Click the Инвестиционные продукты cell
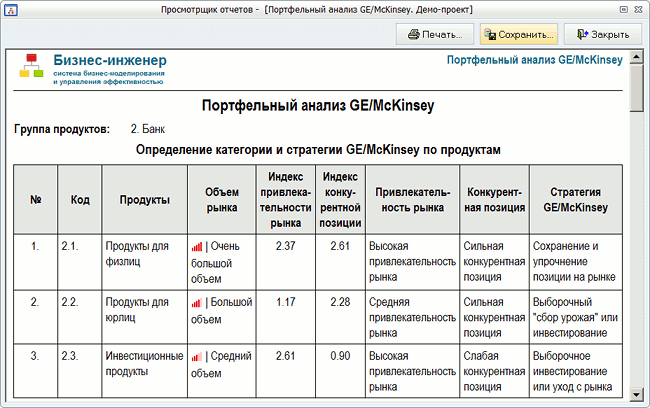This screenshot has height=408, width=650. click(x=145, y=371)
